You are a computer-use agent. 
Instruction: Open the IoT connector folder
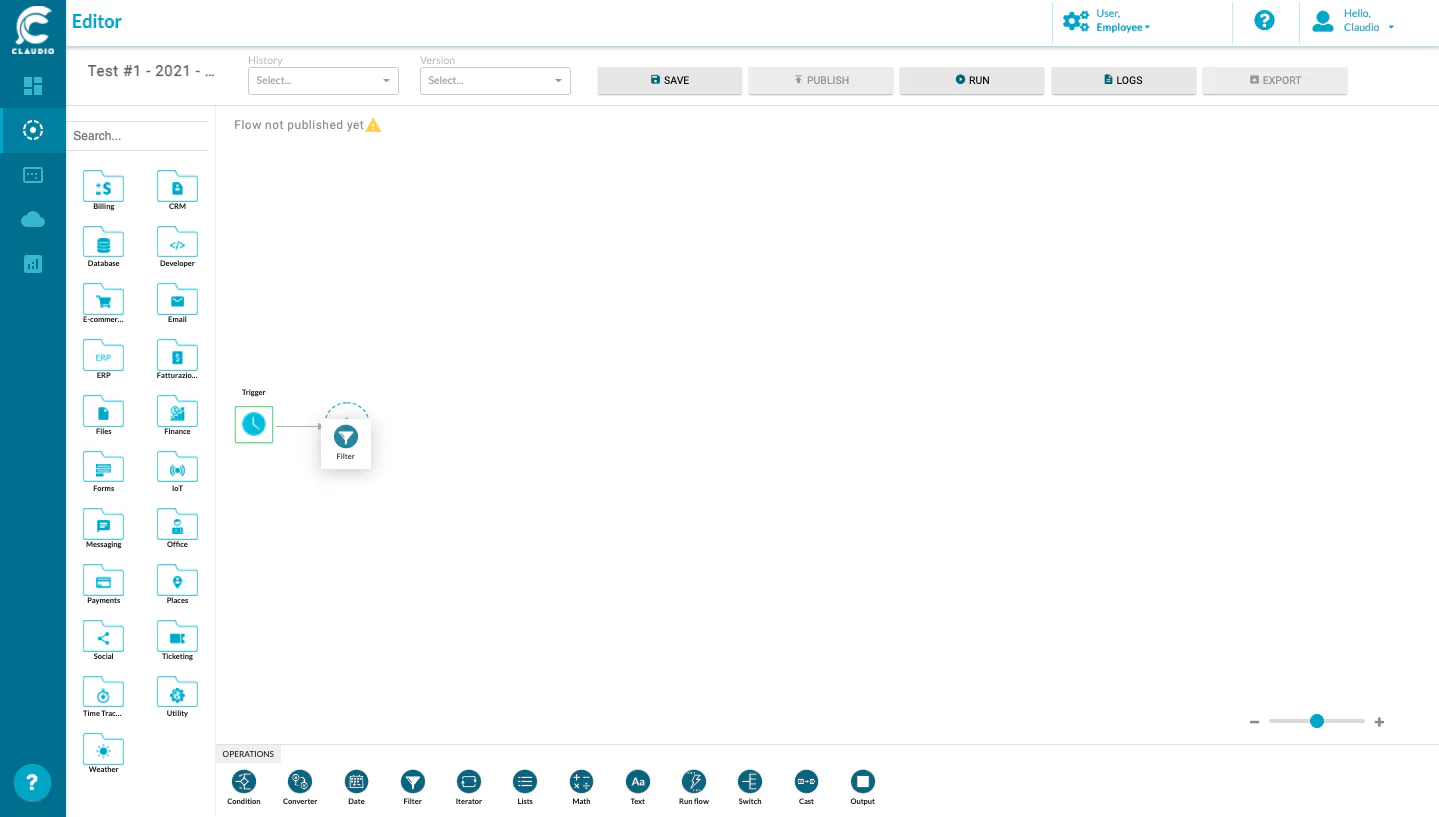(x=177, y=470)
